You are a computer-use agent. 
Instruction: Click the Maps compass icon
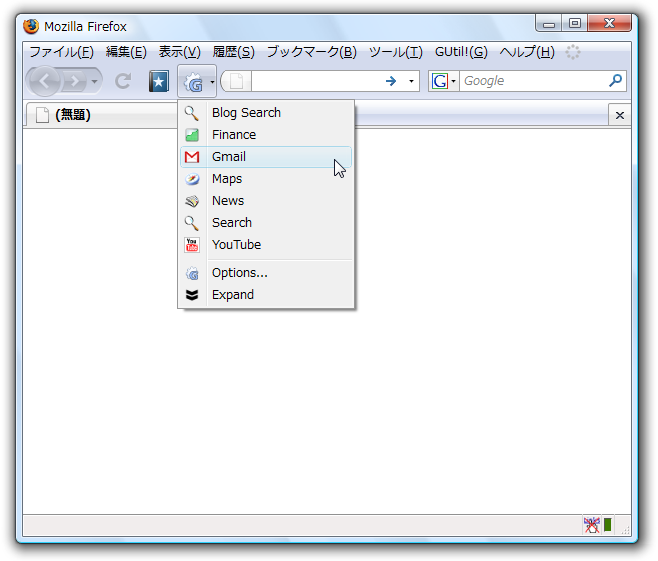pos(192,179)
